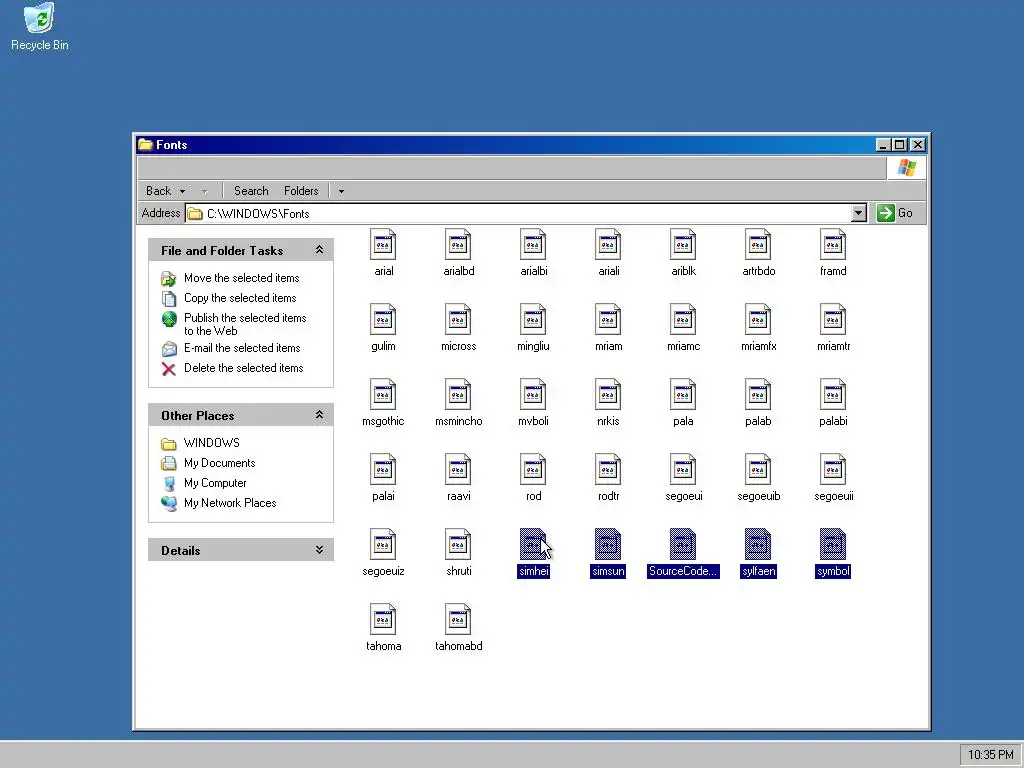Click the segoeuib file name
Image resolution: width=1024 pixels, height=768 pixels.
point(758,496)
